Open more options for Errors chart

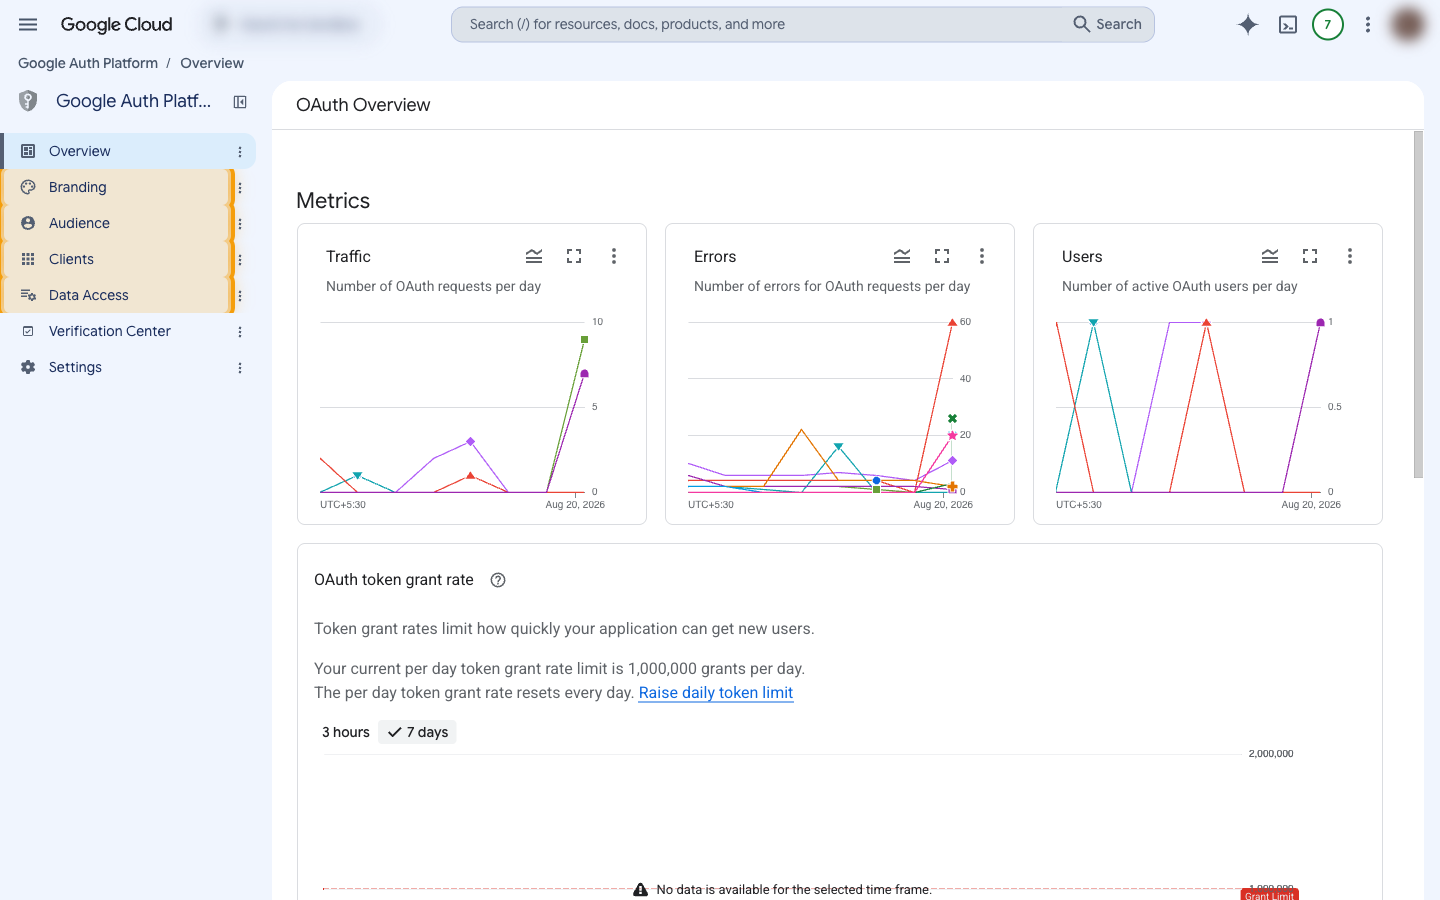coord(982,256)
